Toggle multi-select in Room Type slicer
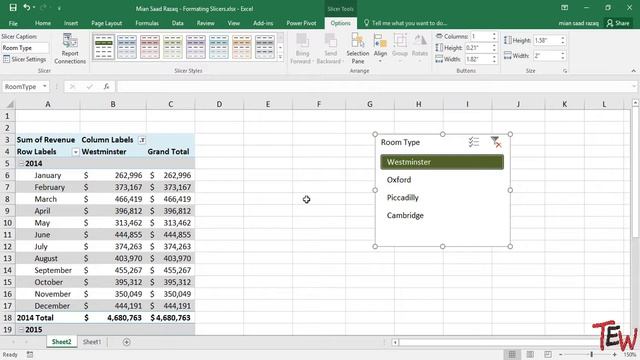Screen dimensions: 640x360 473,142
